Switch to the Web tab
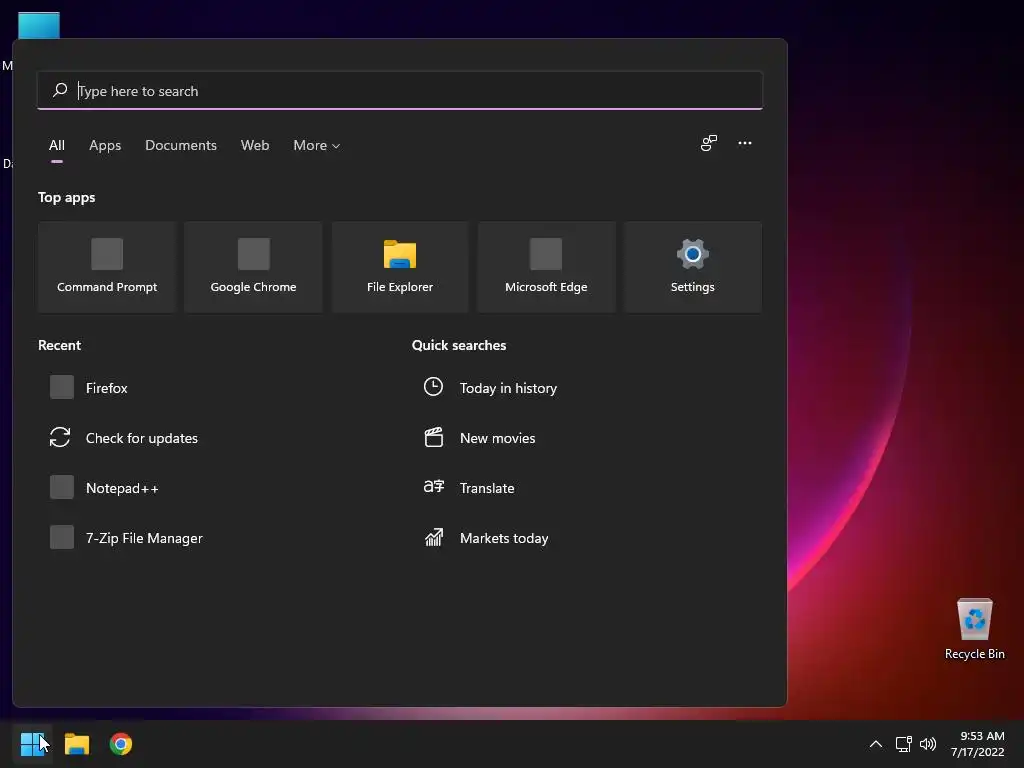This screenshot has height=768, width=1024. coord(255,145)
